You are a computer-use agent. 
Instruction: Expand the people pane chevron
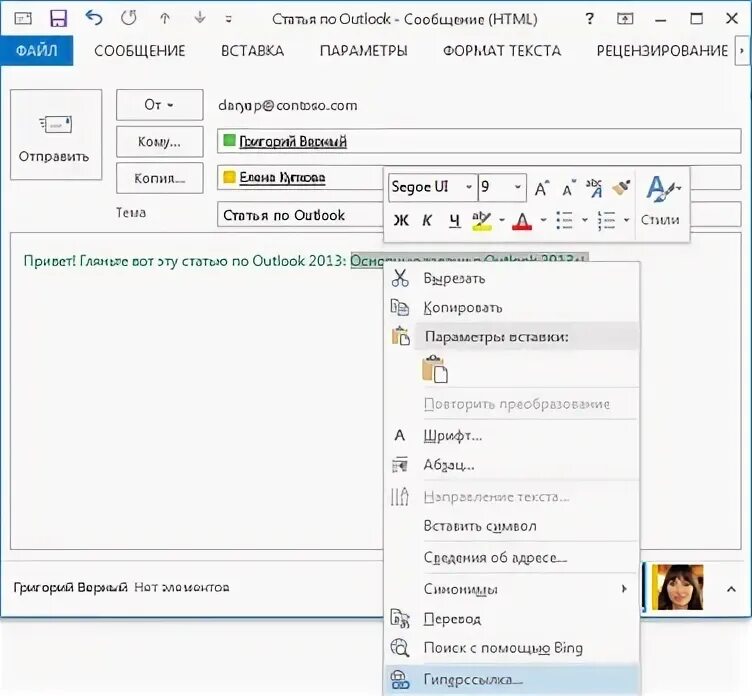(731, 589)
